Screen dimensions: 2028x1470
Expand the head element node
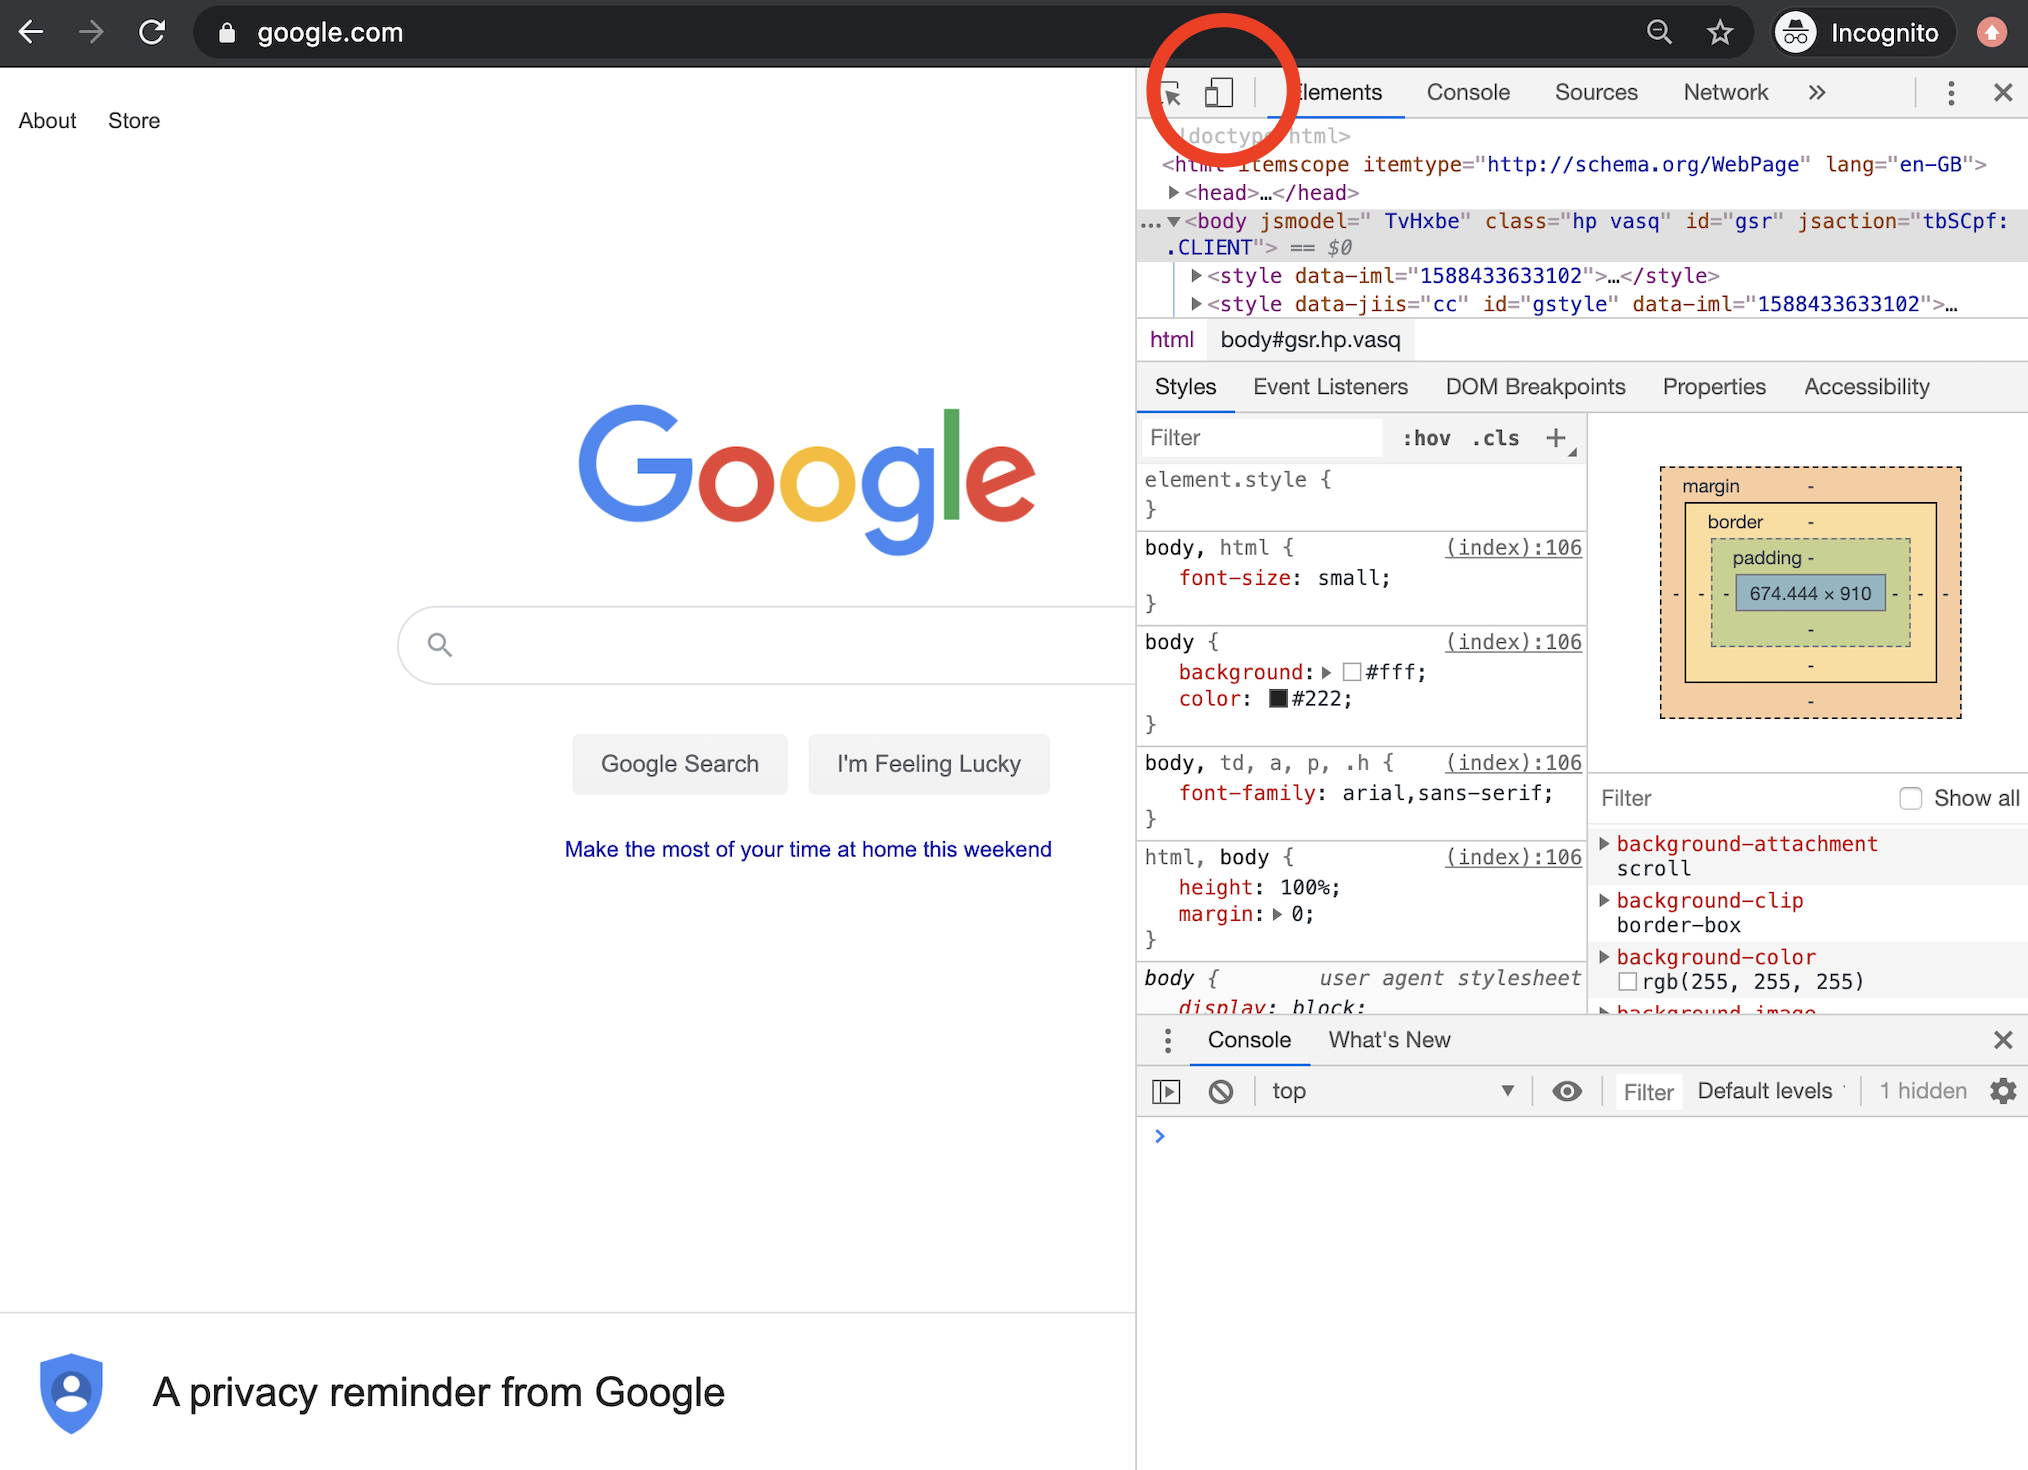coord(1174,192)
